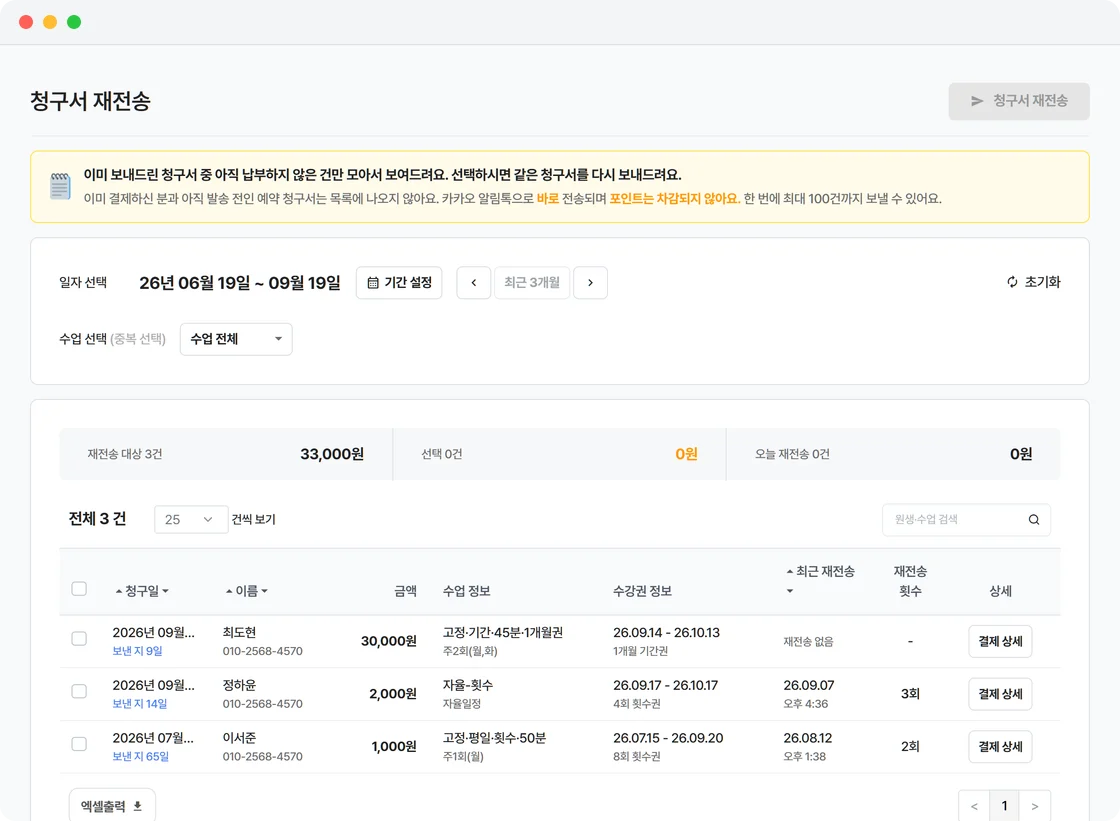Image resolution: width=1120 pixels, height=821 pixels.
Task: Click the 26.09.17 - 26.10.17 pass period
Action: click(x=666, y=685)
